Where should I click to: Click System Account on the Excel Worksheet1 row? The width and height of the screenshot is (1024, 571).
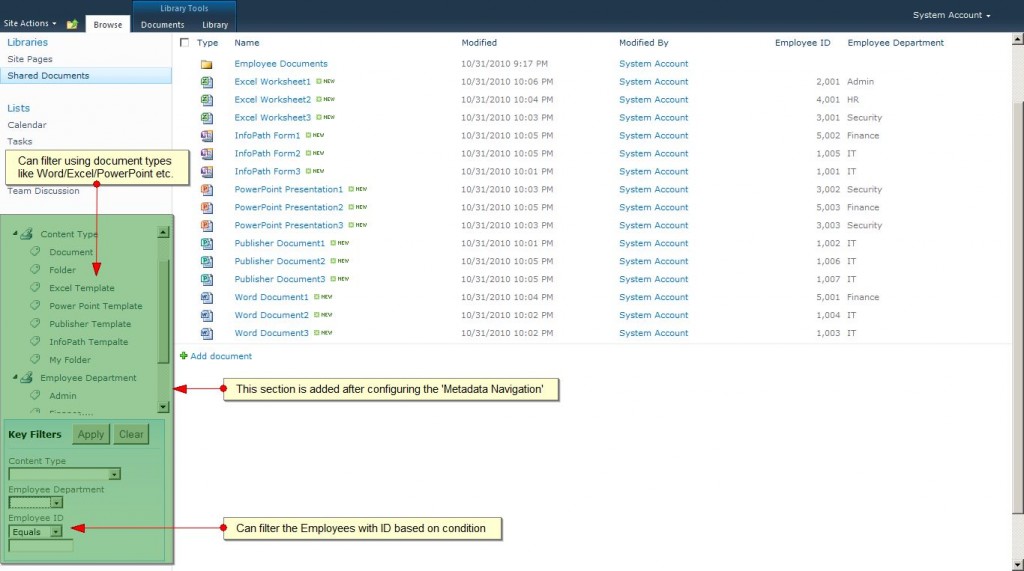coord(654,82)
